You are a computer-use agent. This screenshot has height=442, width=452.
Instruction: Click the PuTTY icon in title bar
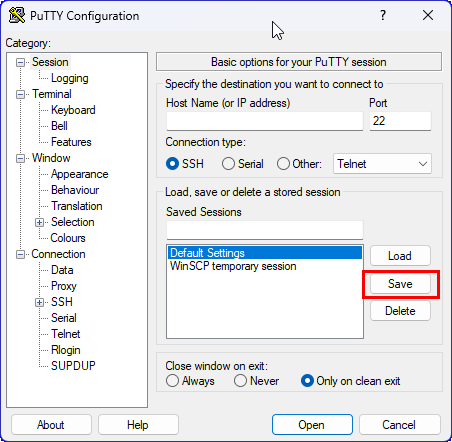click(x=17, y=15)
